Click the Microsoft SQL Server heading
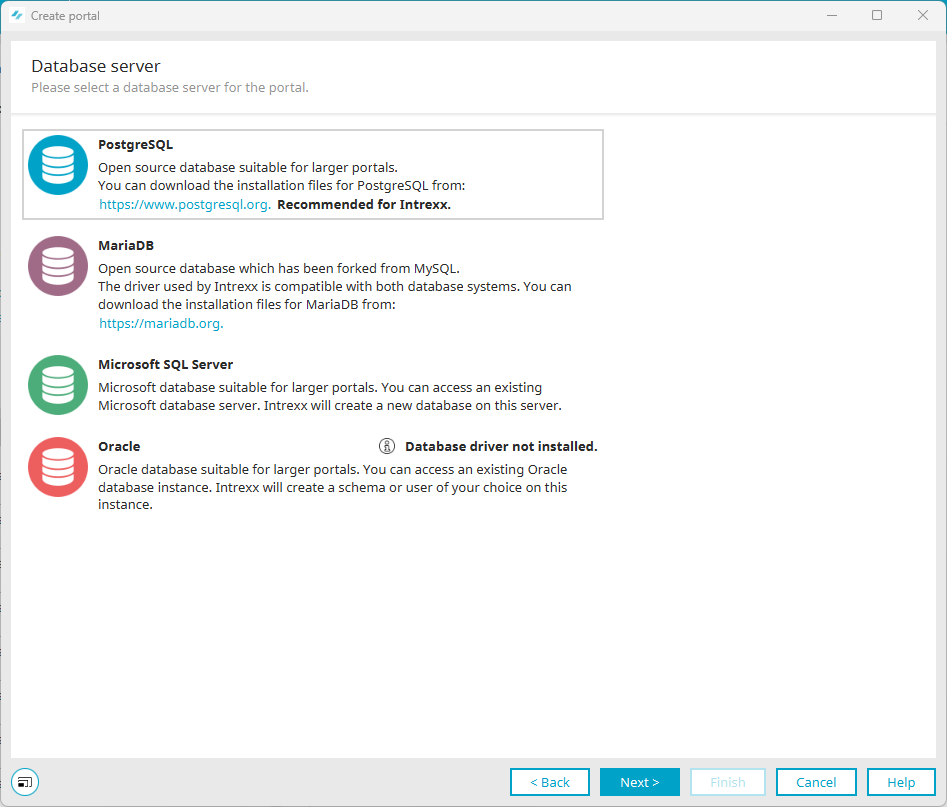 coord(165,364)
